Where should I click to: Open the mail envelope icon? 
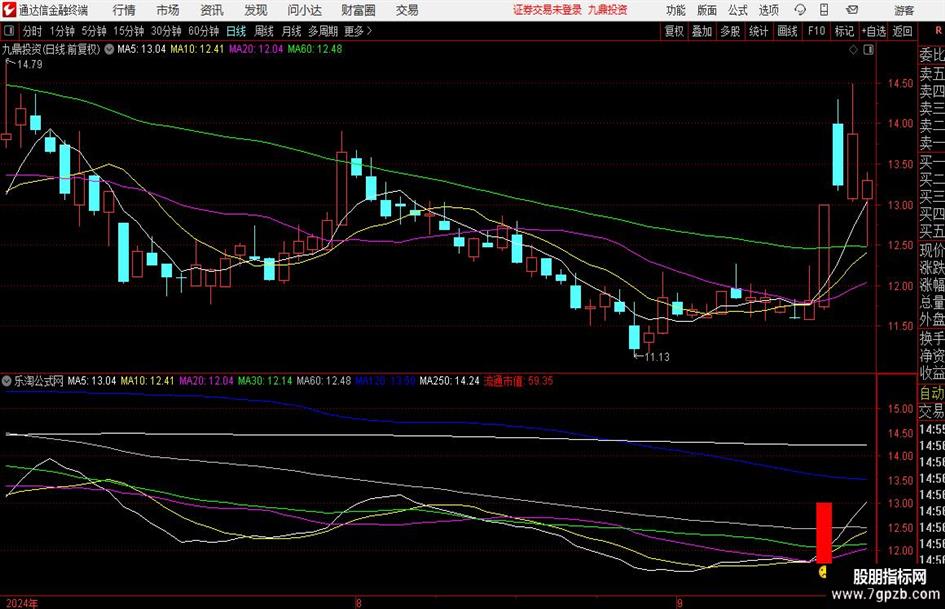click(x=852, y=10)
